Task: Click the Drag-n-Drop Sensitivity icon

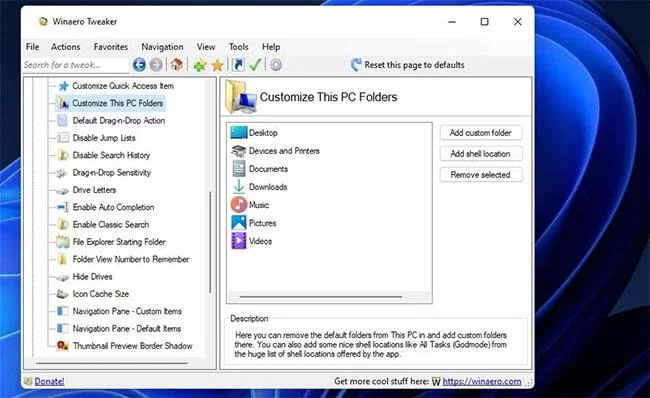Action: (x=62, y=173)
